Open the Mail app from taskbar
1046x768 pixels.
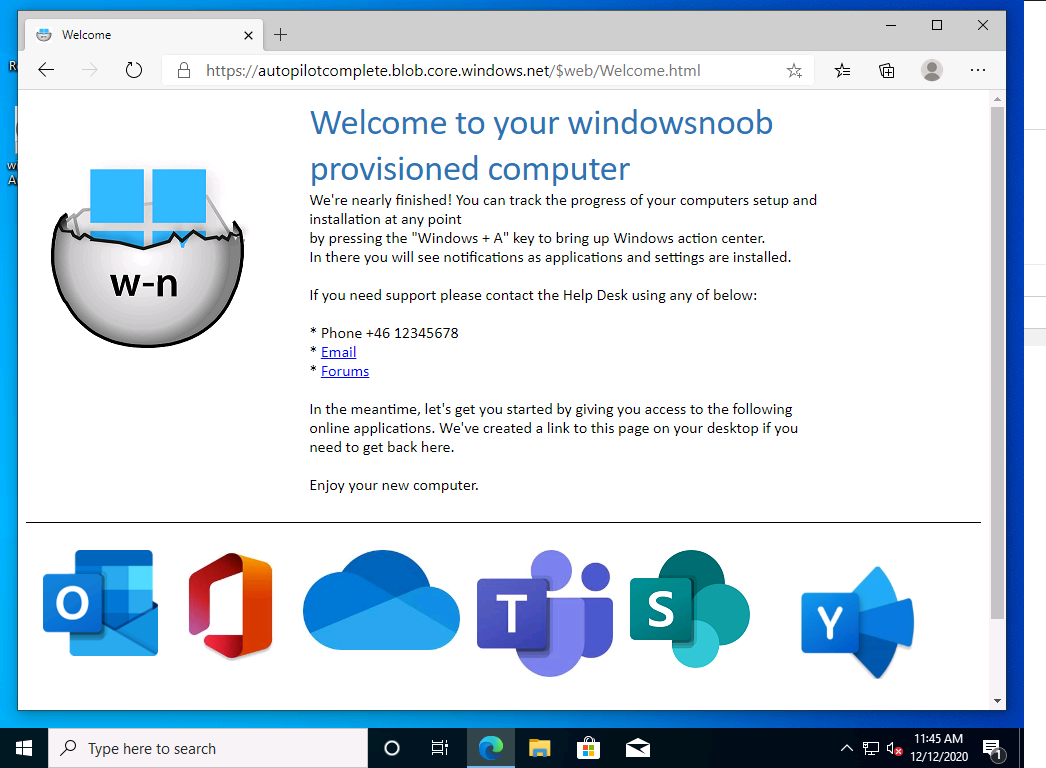(x=638, y=749)
